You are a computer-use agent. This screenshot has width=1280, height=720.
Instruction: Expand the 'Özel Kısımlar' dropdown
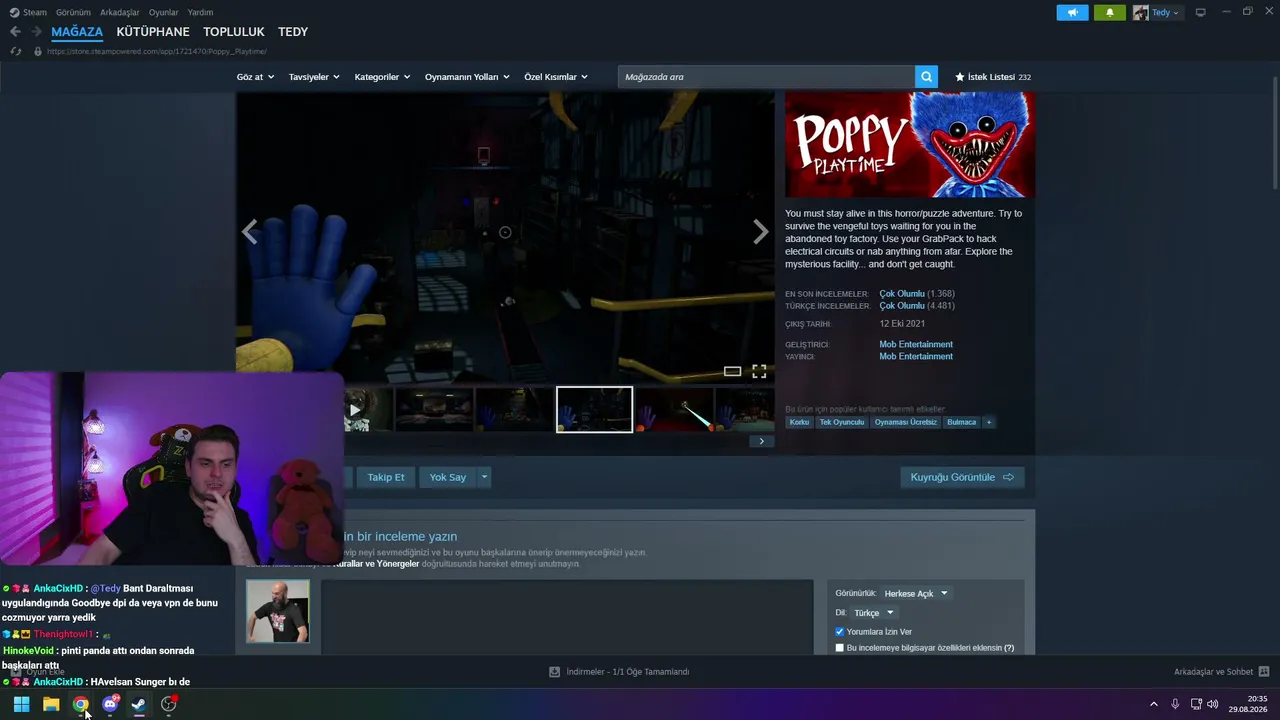pyautogui.click(x=556, y=77)
